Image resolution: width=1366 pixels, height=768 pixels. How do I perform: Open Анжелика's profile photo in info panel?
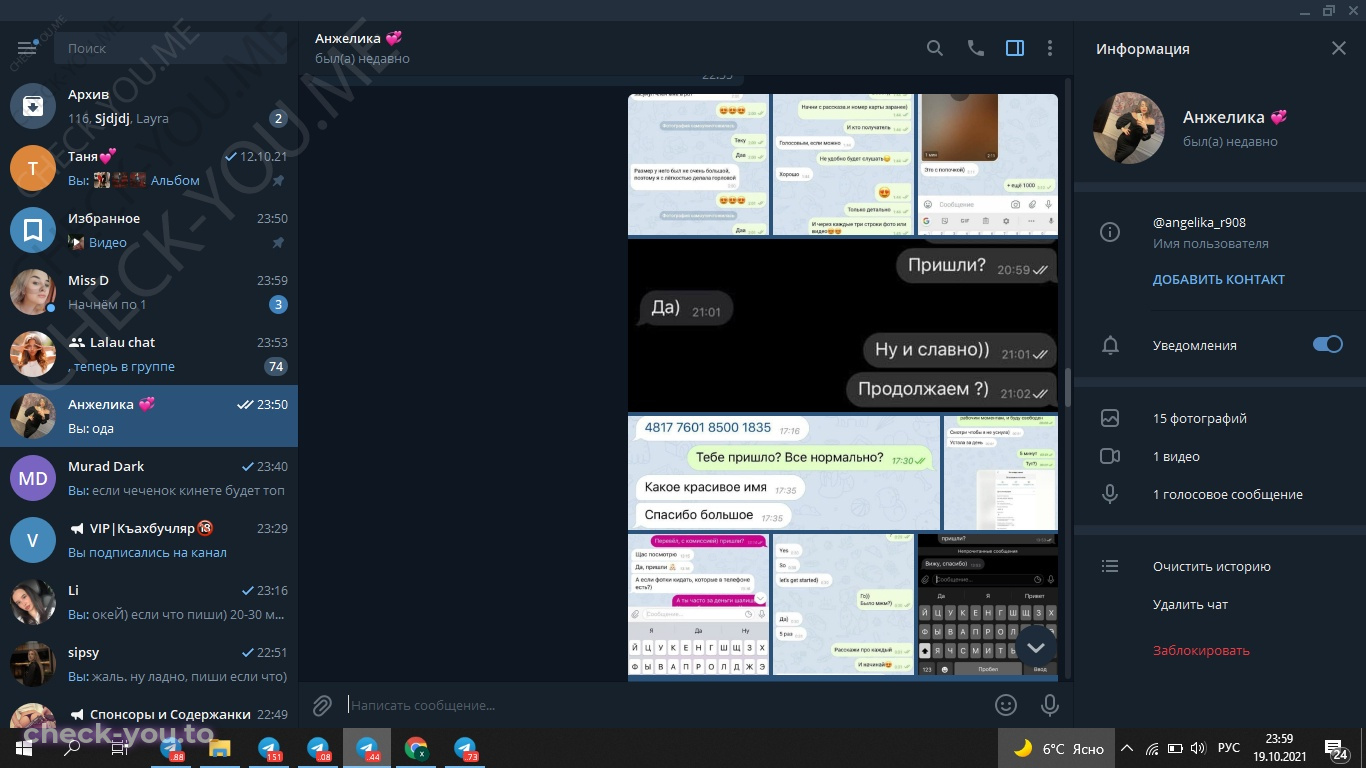(x=1129, y=128)
